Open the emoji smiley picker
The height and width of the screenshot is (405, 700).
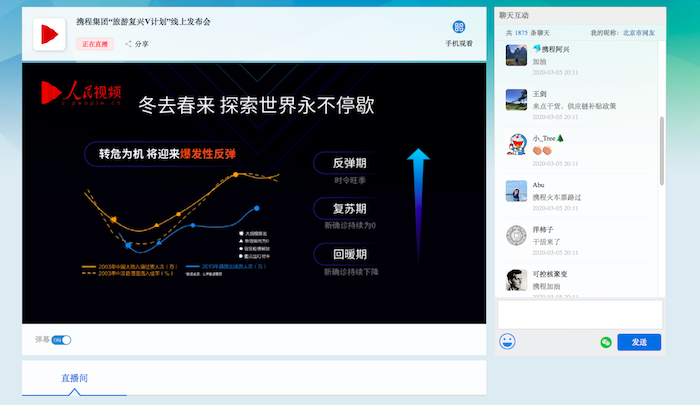[507, 342]
